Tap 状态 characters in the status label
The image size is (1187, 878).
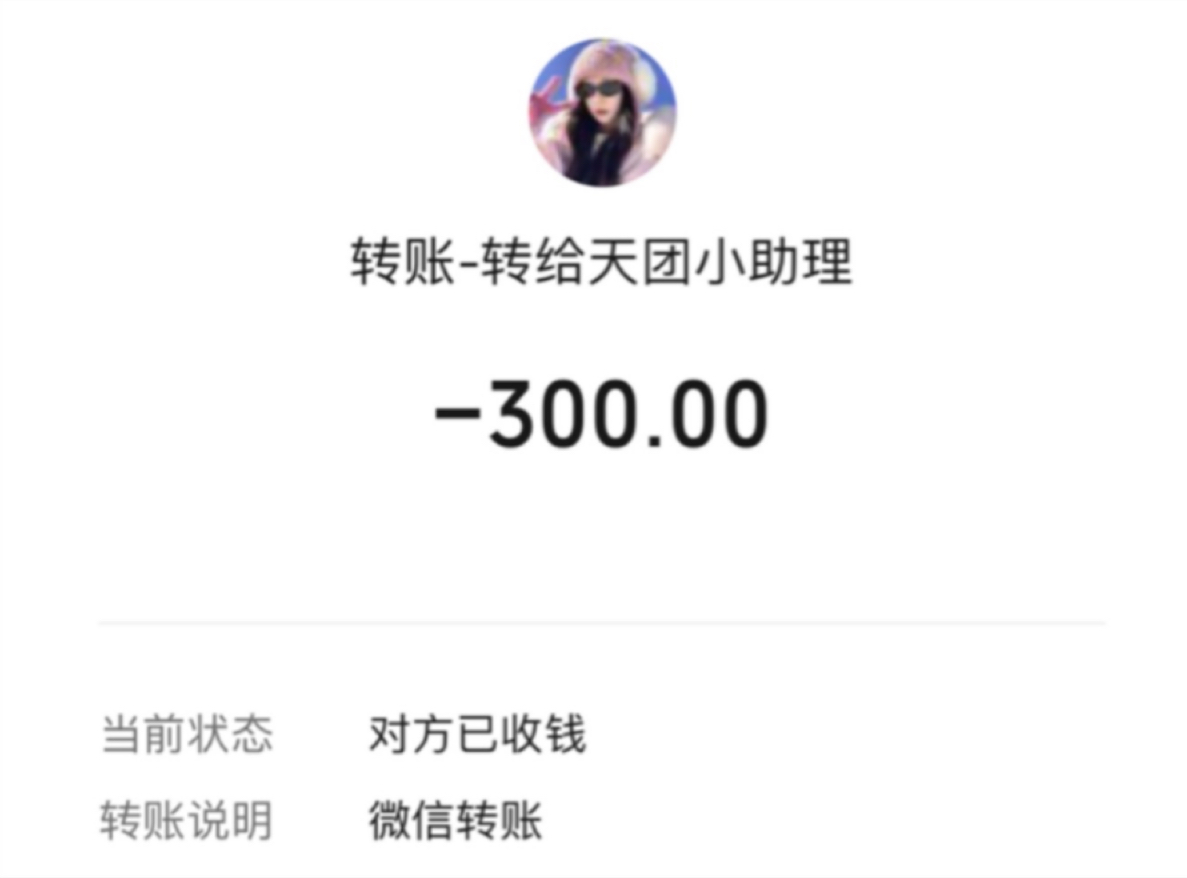(x=230, y=733)
